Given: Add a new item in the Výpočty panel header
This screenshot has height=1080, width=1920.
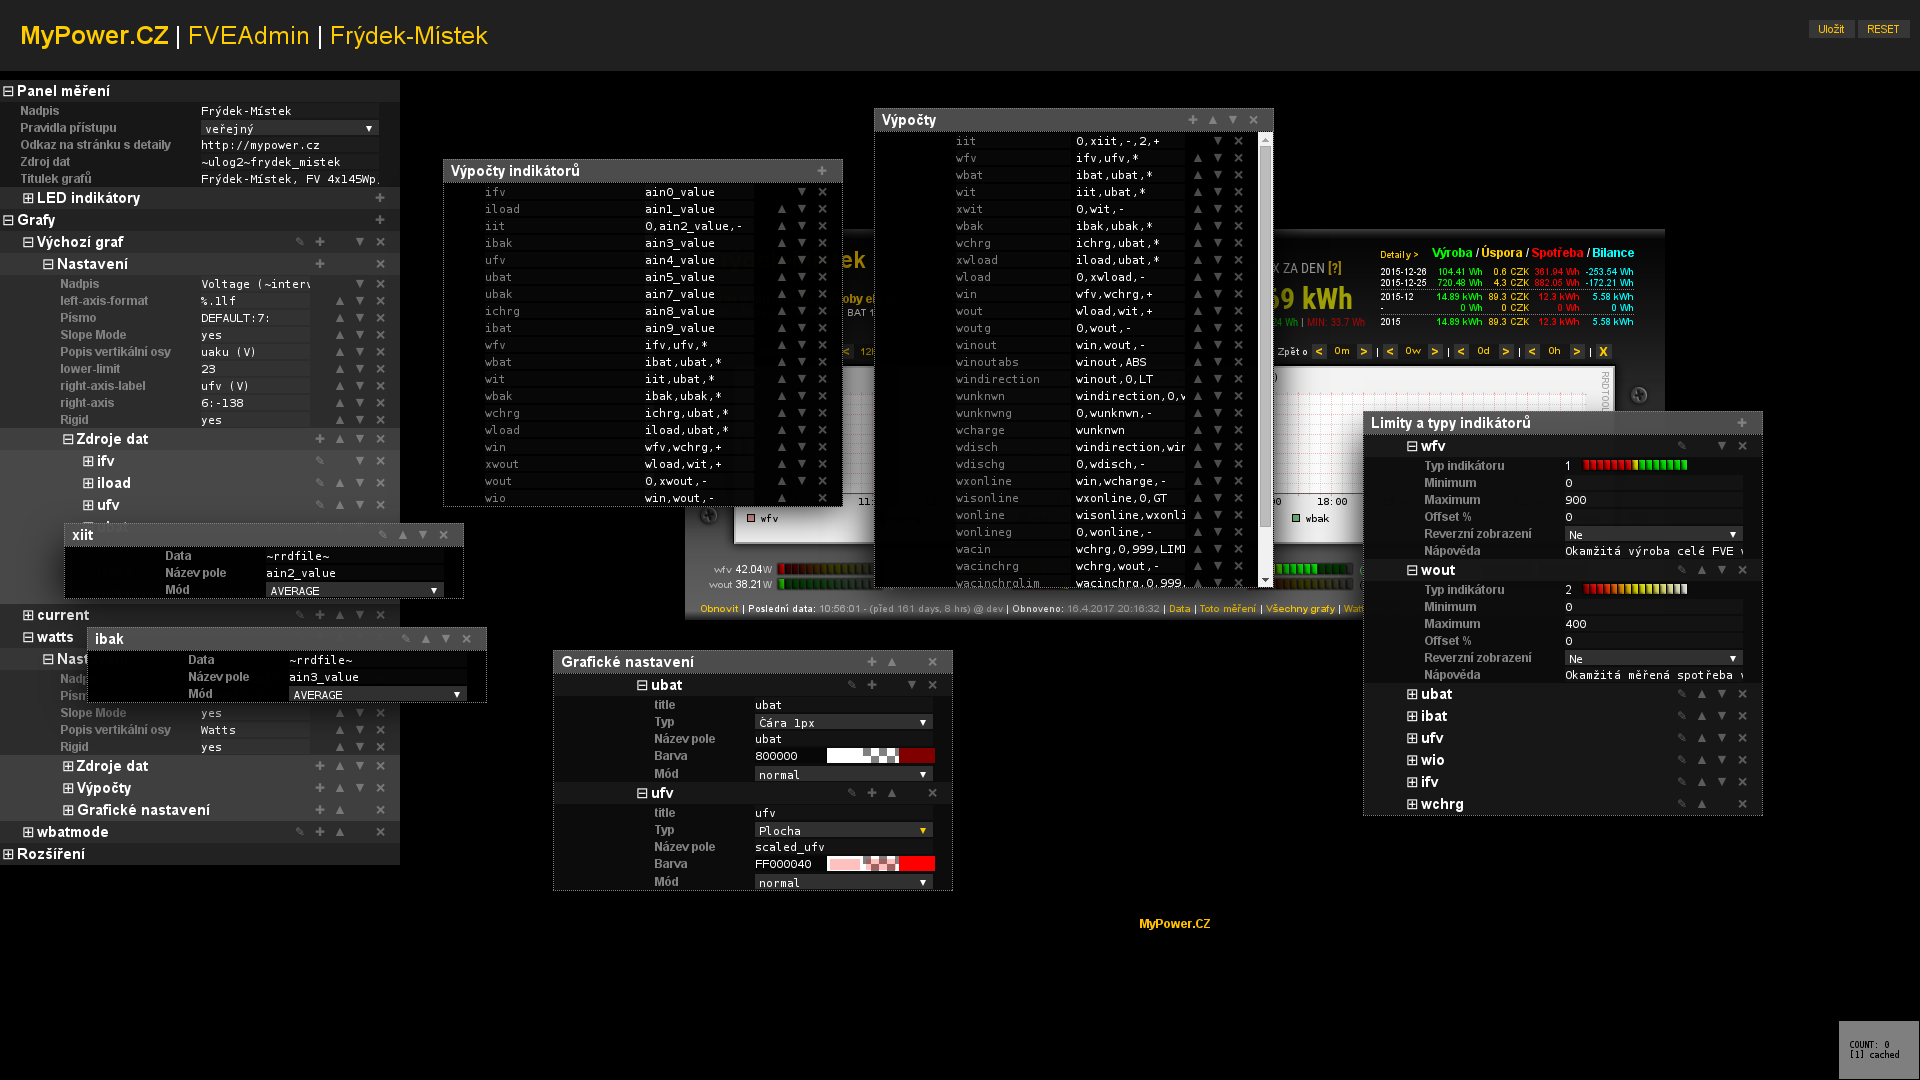Looking at the screenshot, I should 1192,120.
